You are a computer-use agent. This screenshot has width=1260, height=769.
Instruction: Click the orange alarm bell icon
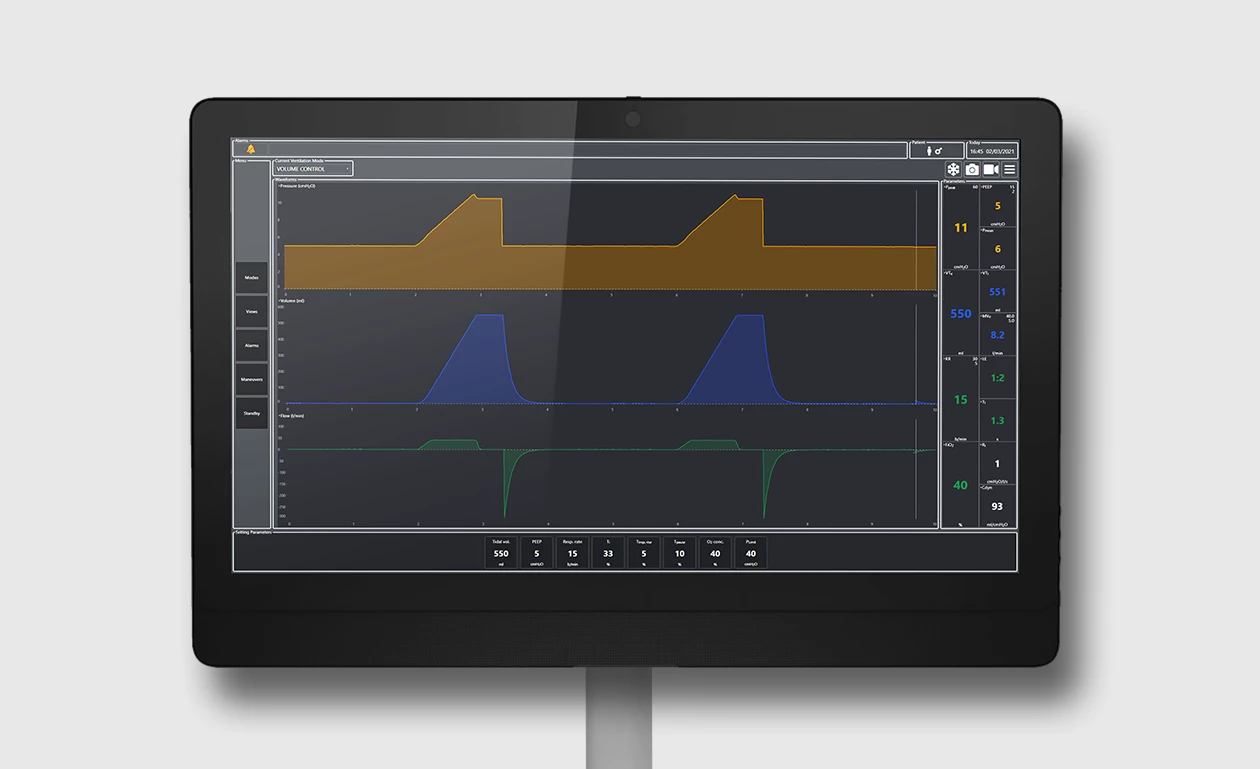click(x=251, y=150)
